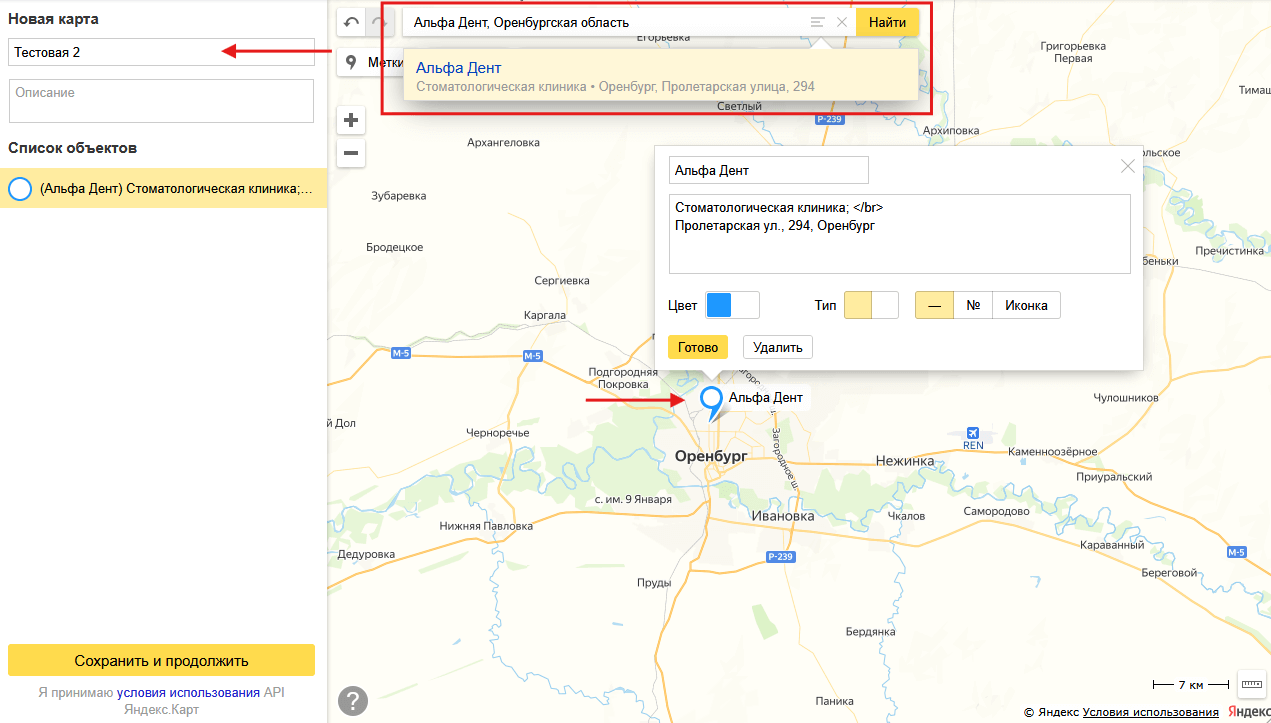Choose Альфа Дент search suggestion

tap(661, 76)
